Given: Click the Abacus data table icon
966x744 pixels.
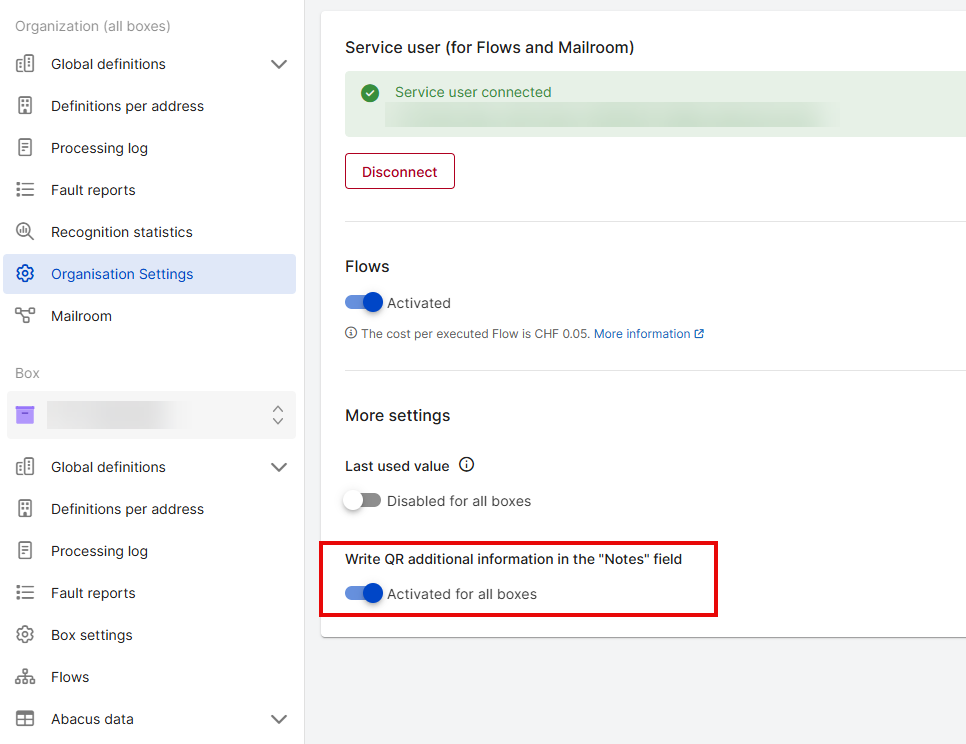Looking at the screenshot, I should coord(25,718).
